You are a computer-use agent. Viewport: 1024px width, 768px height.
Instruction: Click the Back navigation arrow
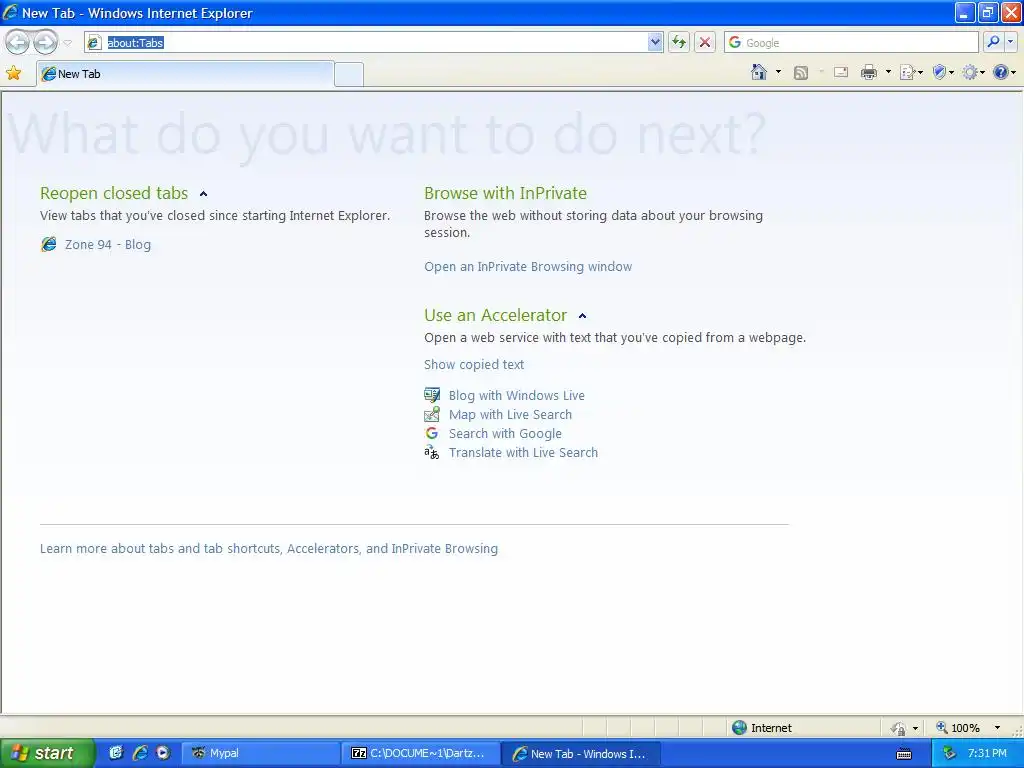[18, 42]
